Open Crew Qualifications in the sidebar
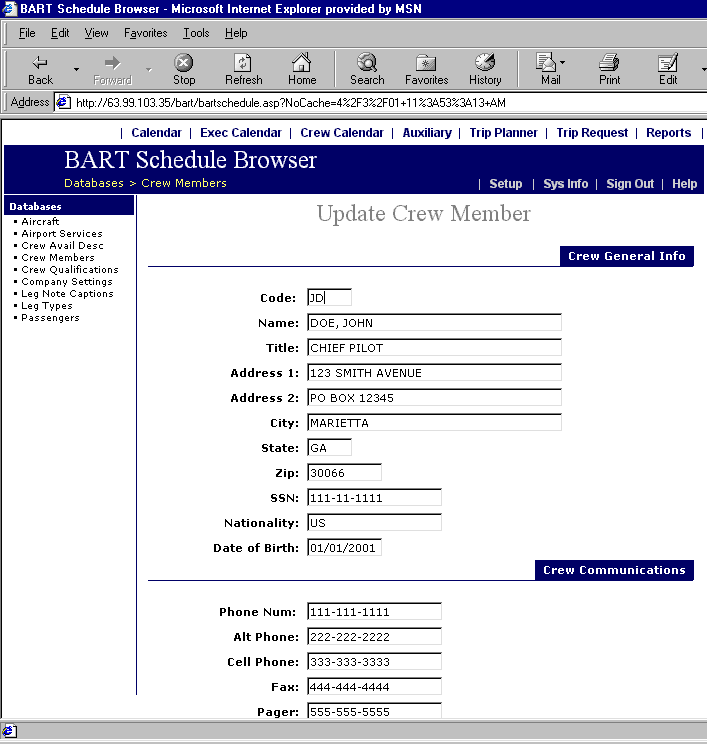Screen dimensions: 707x744 click(x=70, y=270)
